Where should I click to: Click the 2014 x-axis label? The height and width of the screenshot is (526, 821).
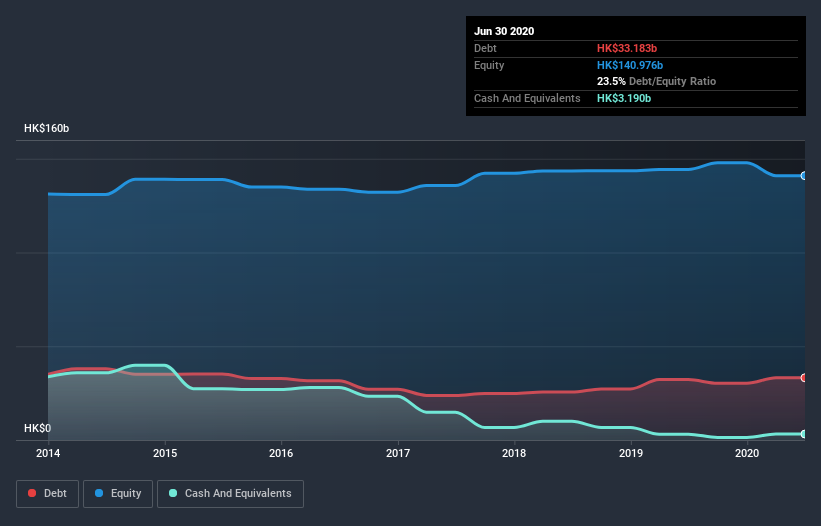click(48, 453)
